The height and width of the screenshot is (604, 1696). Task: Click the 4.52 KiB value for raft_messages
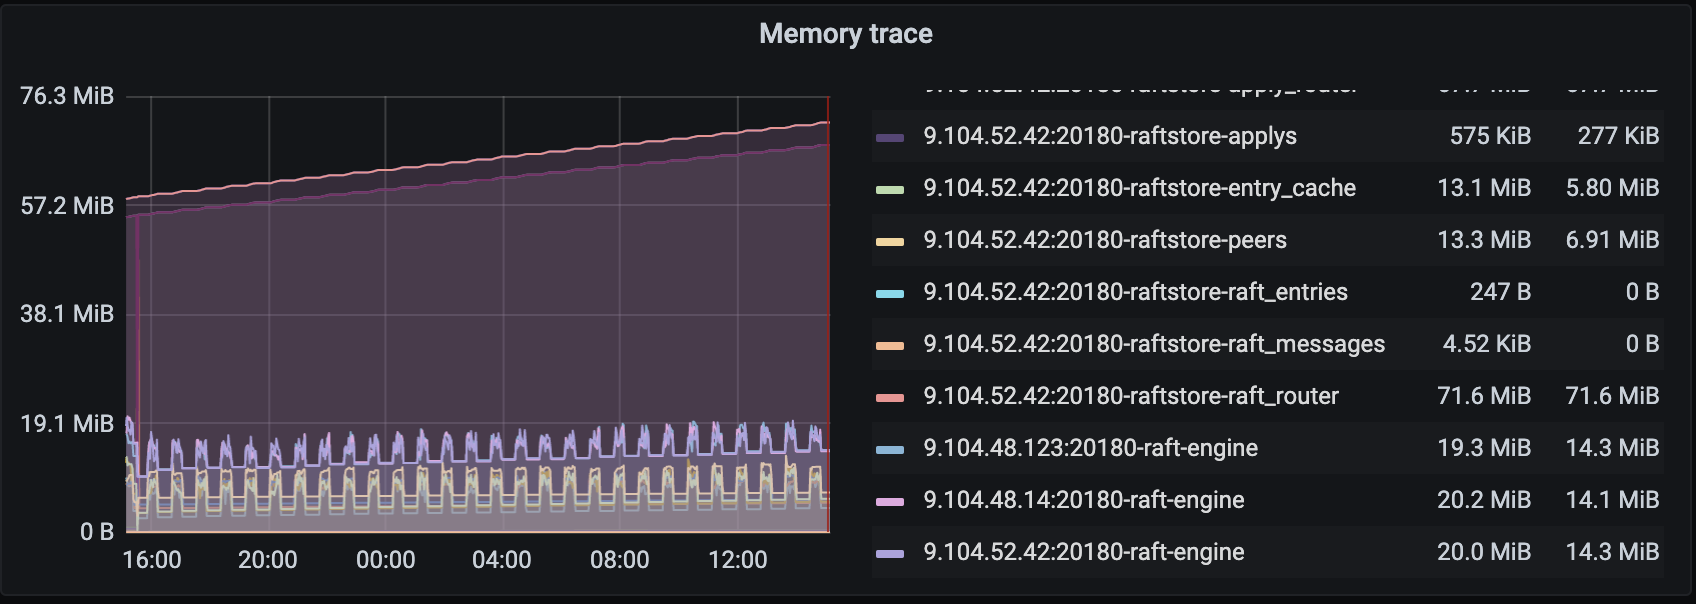(x=1487, y=344)
